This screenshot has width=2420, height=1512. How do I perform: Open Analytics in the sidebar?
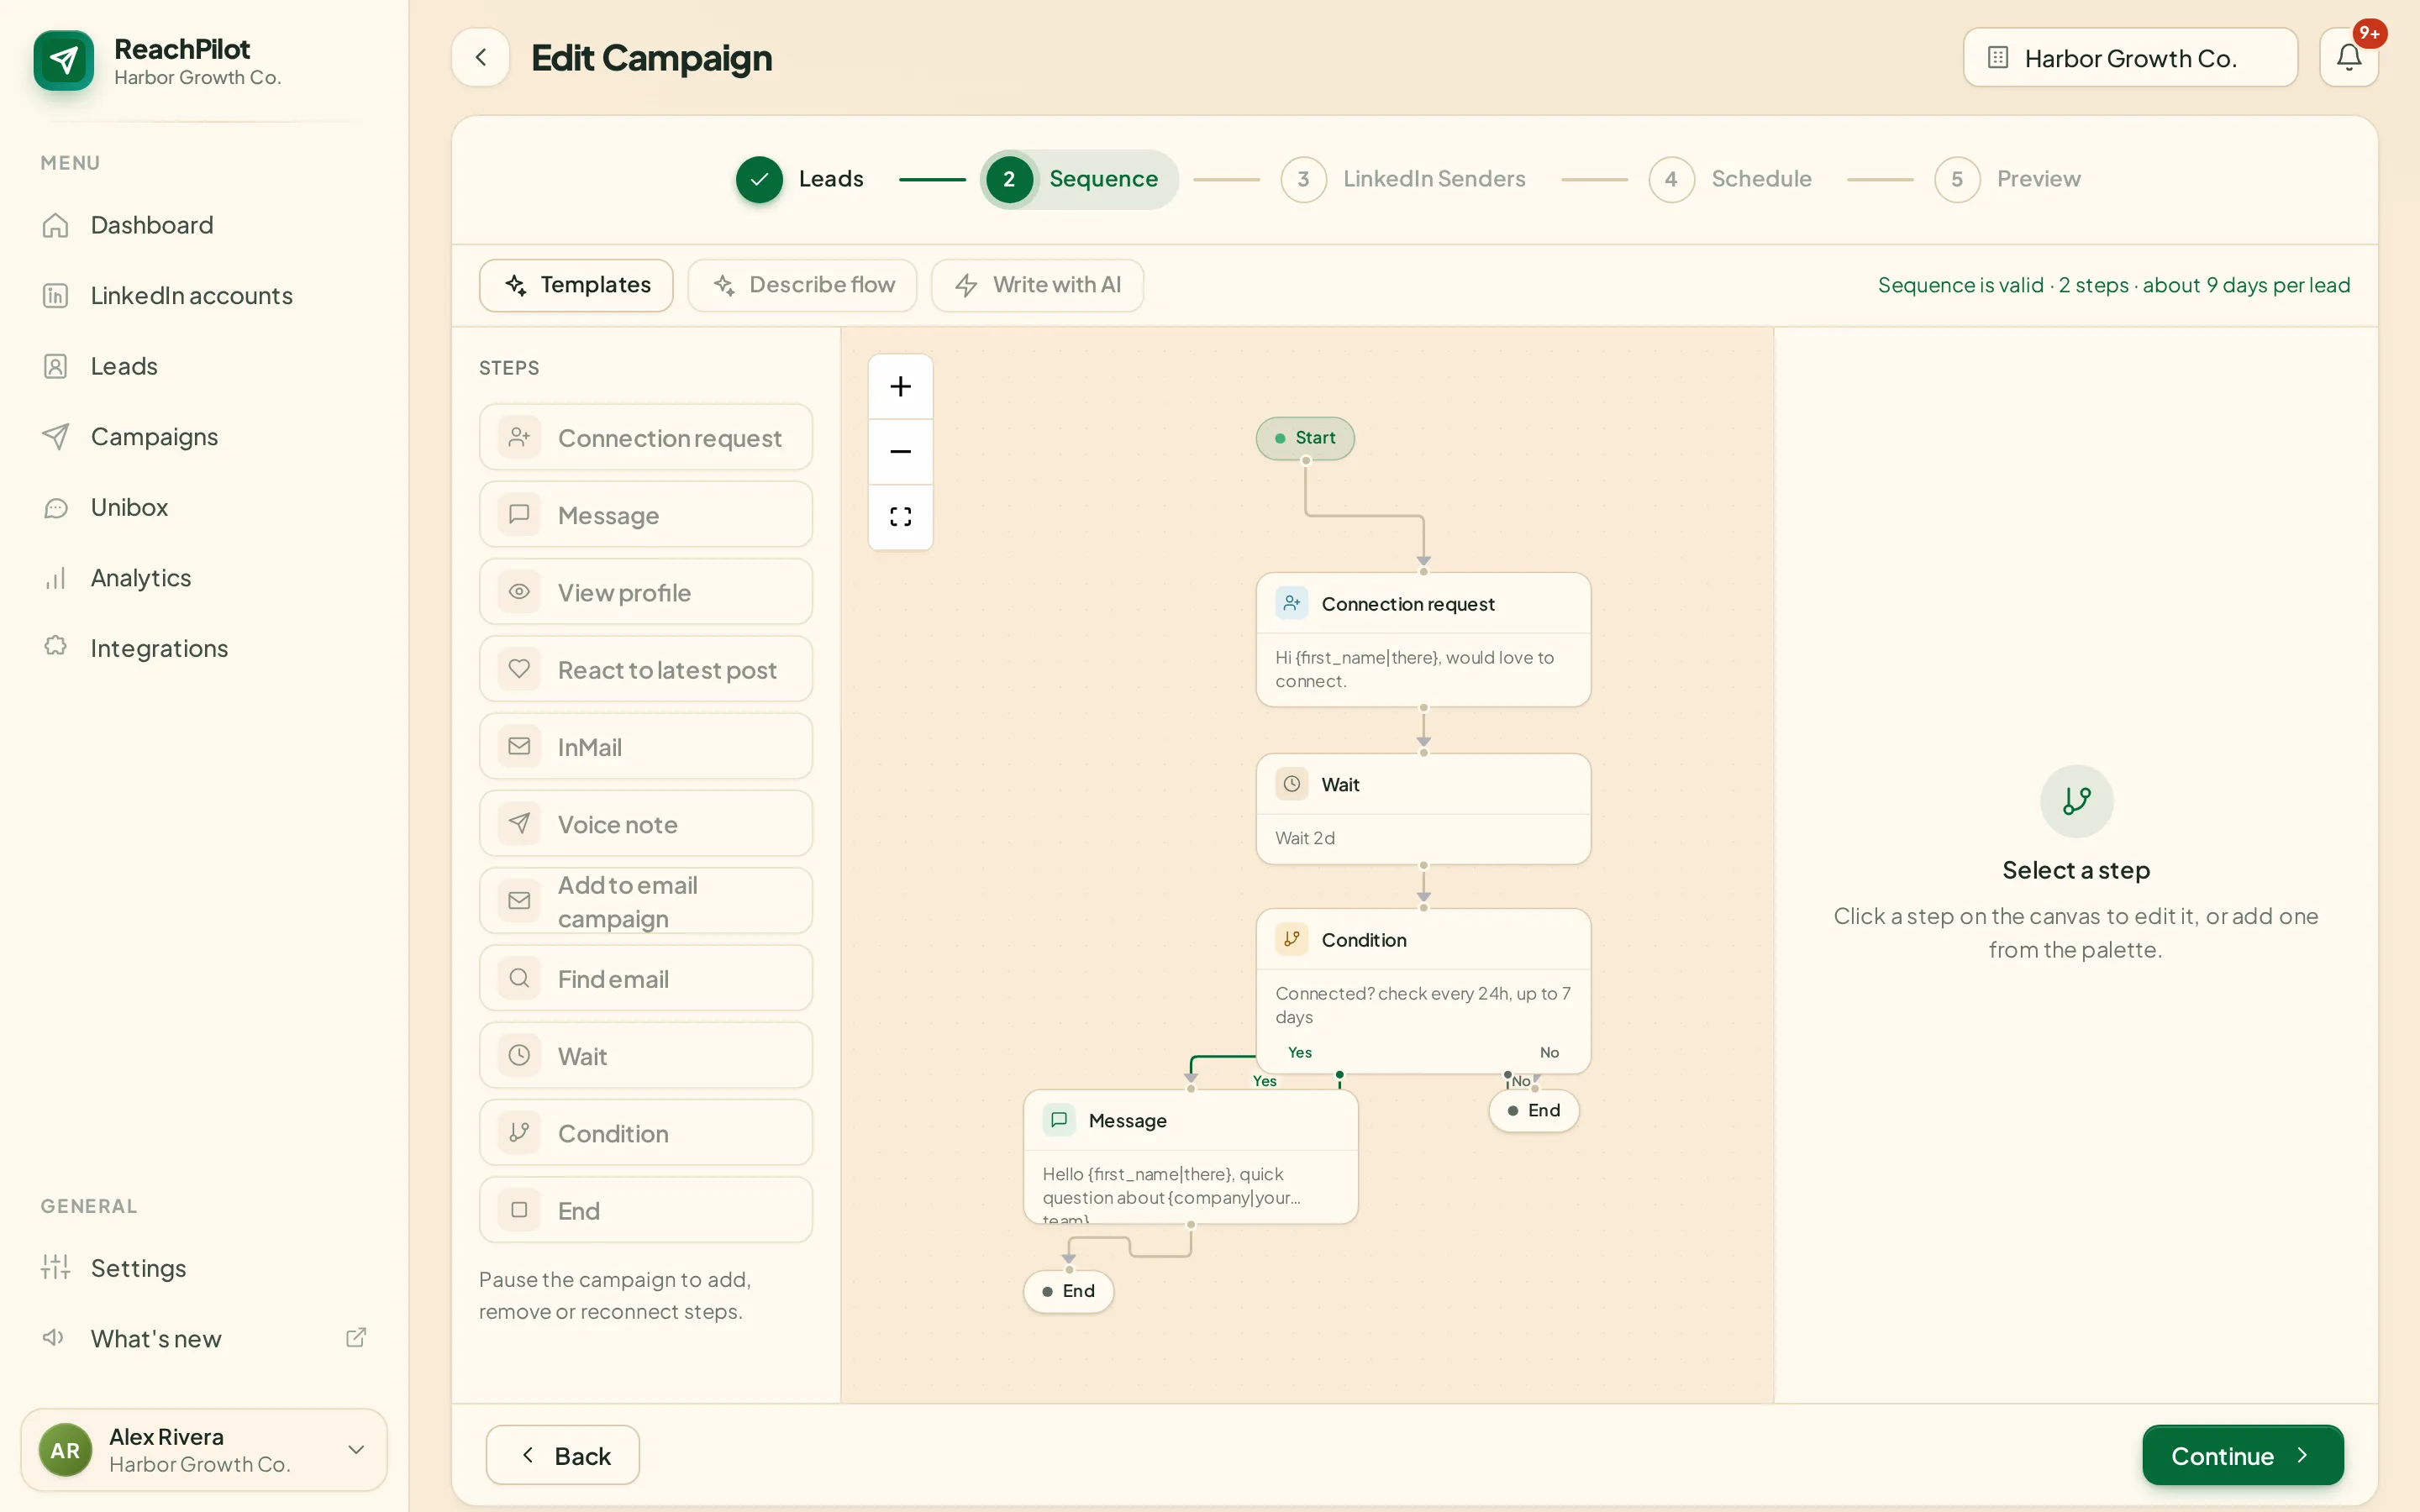[204, 578]
